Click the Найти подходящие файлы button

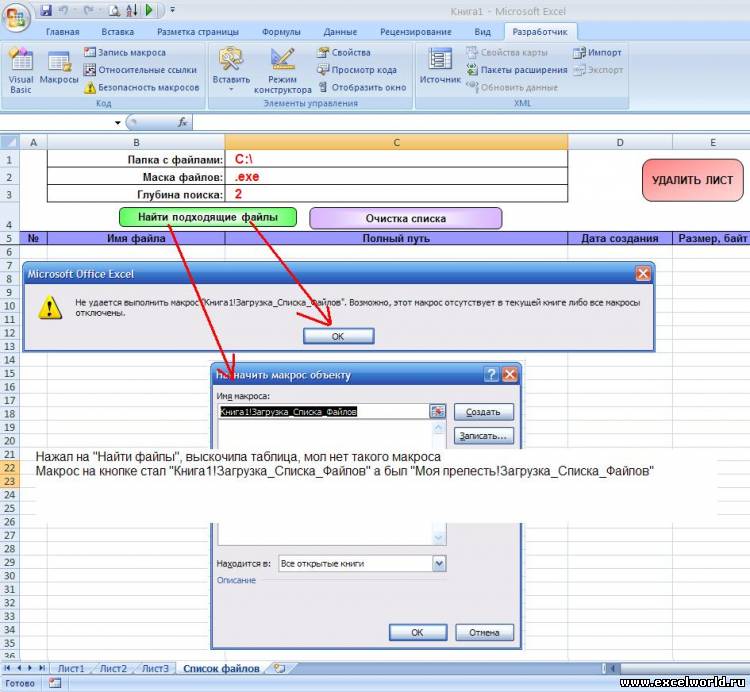[208, 217]
